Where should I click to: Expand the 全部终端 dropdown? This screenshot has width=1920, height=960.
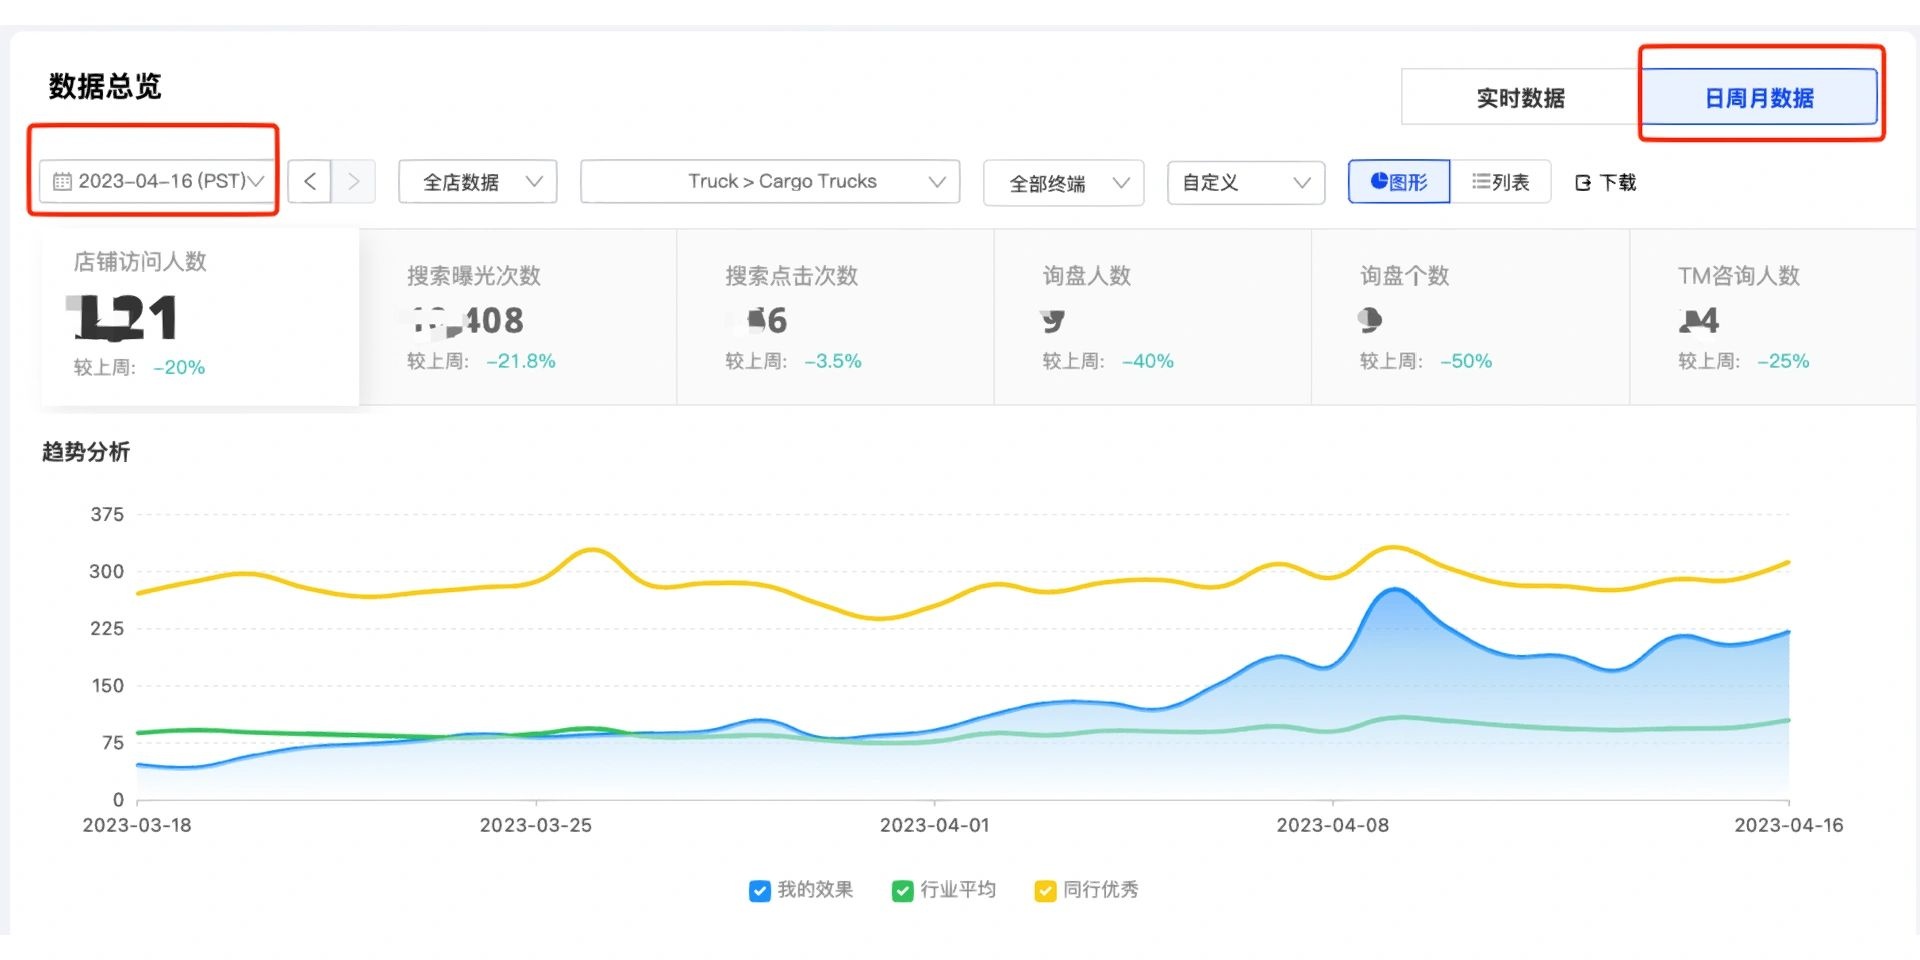(x=1064, y=183)
